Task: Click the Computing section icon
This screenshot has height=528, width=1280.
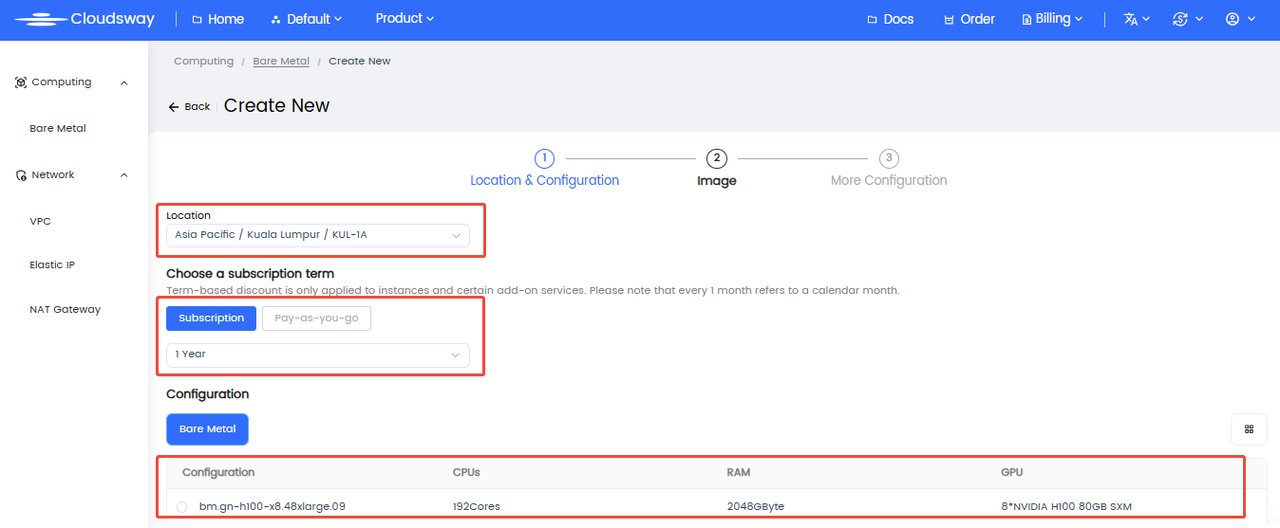Action: (x=21, y=83)
